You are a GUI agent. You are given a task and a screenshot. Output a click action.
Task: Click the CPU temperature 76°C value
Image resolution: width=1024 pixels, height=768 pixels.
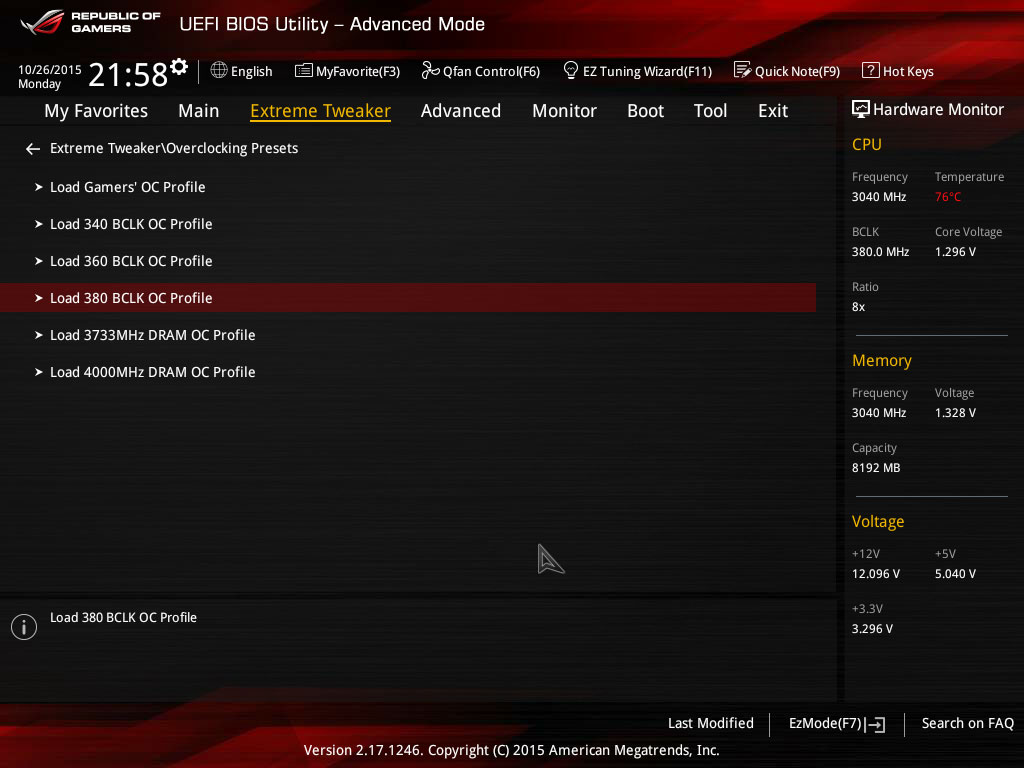[x=948, y=197]
